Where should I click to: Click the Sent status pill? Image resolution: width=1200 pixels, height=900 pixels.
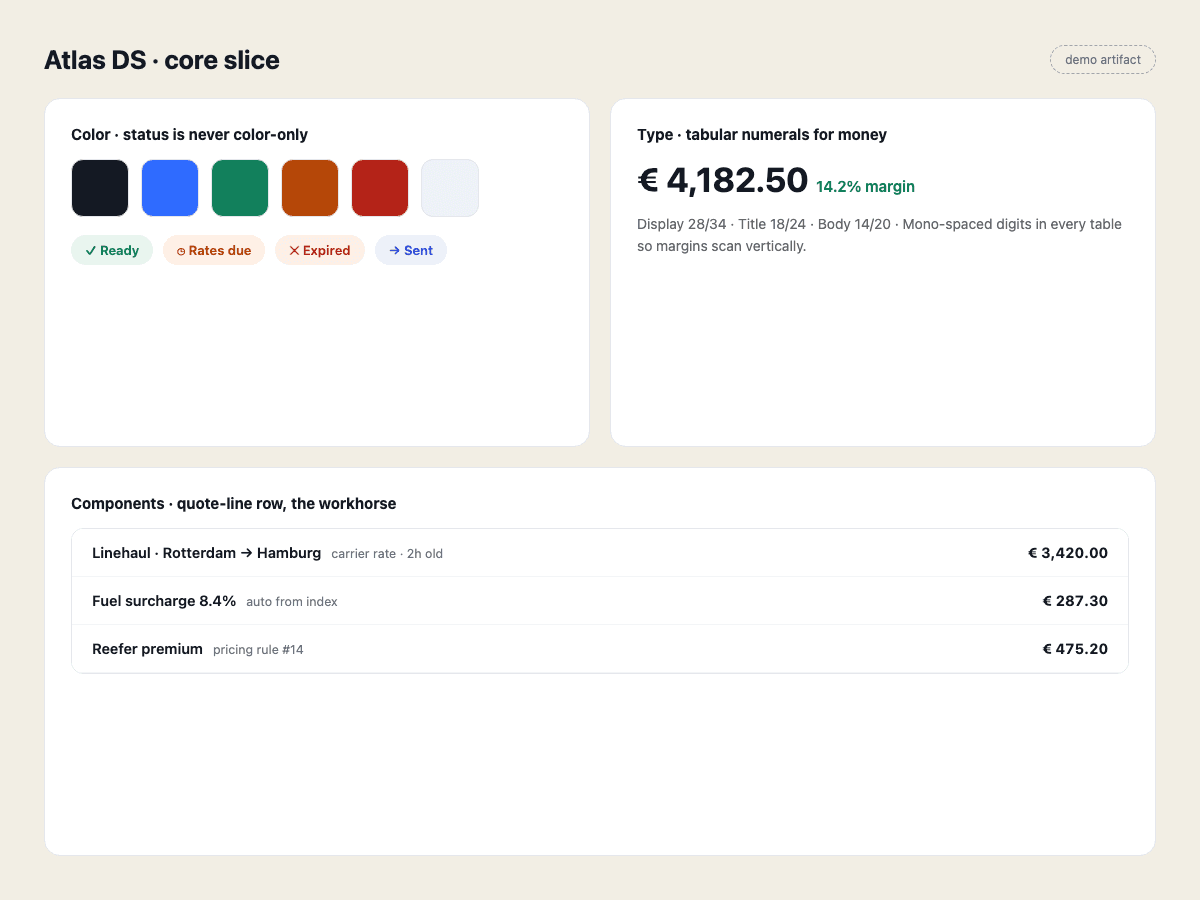(411, 250)
